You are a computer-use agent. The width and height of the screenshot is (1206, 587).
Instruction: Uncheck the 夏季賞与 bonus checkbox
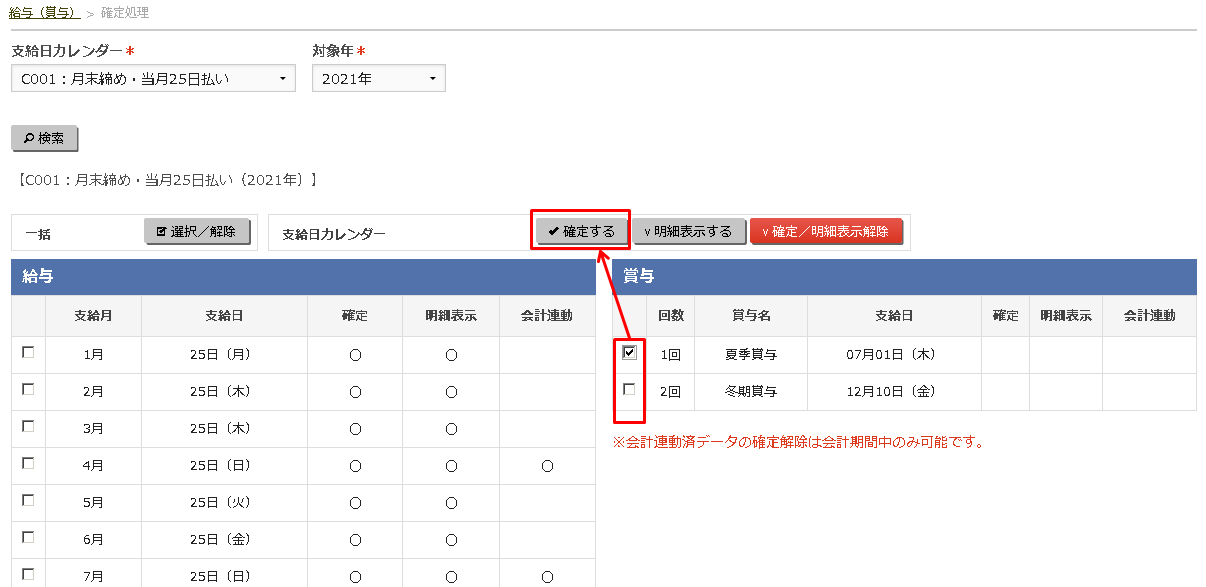(628, 352)
